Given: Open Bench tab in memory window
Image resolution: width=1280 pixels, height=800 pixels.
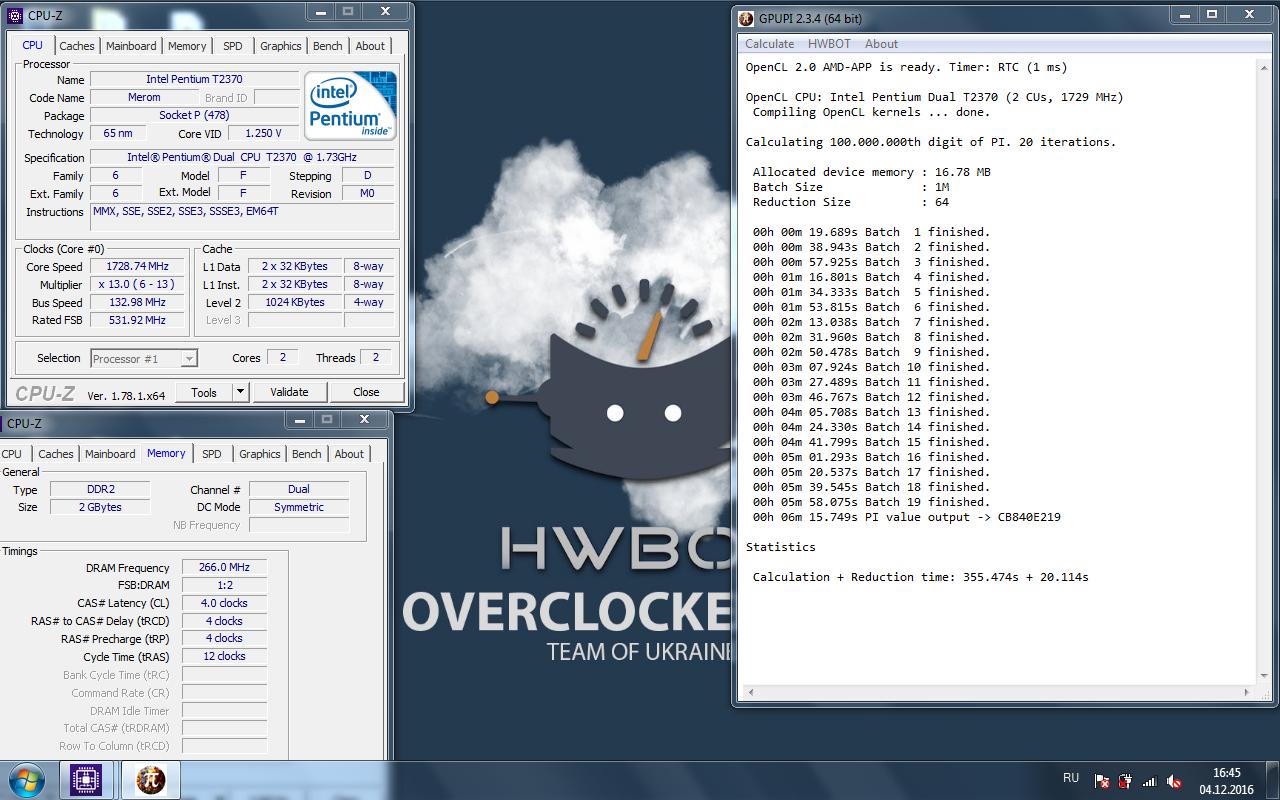Looking at the screenshot, I should 307,454.
